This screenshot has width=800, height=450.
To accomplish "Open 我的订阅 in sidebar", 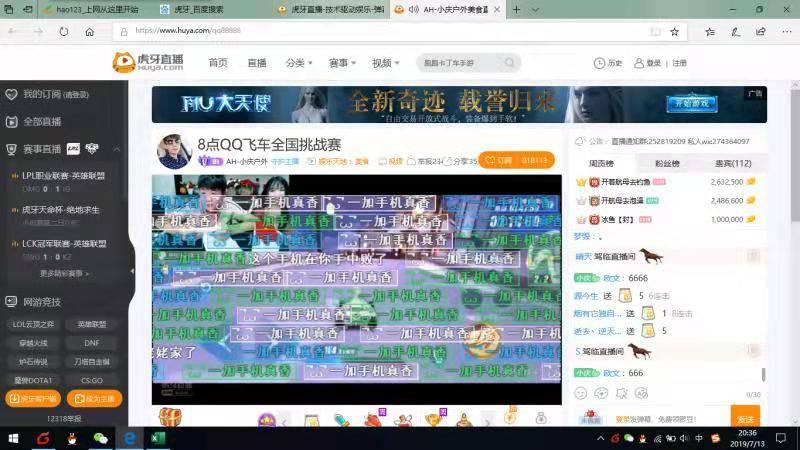I will point(47,94).
